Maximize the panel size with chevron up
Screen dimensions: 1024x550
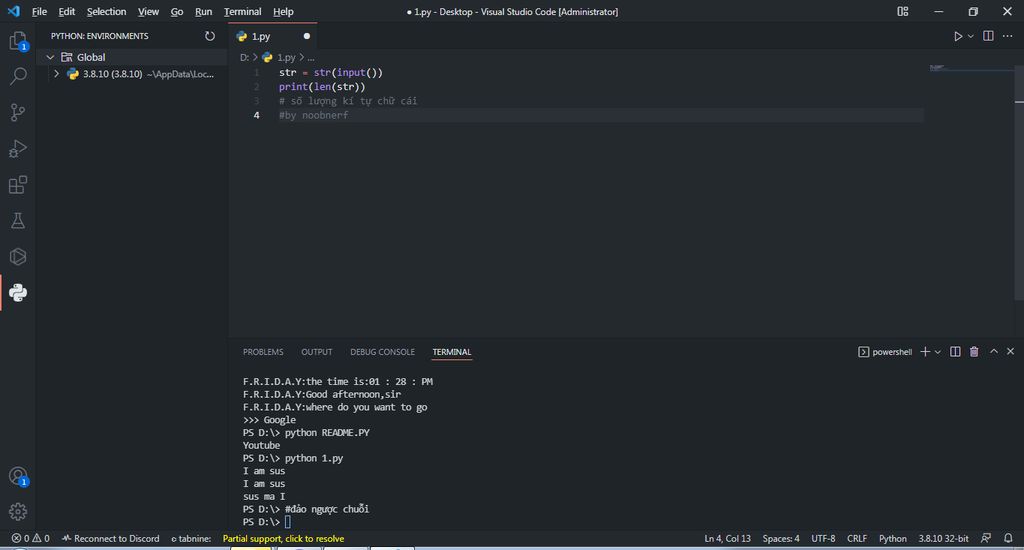click(993, 351)
